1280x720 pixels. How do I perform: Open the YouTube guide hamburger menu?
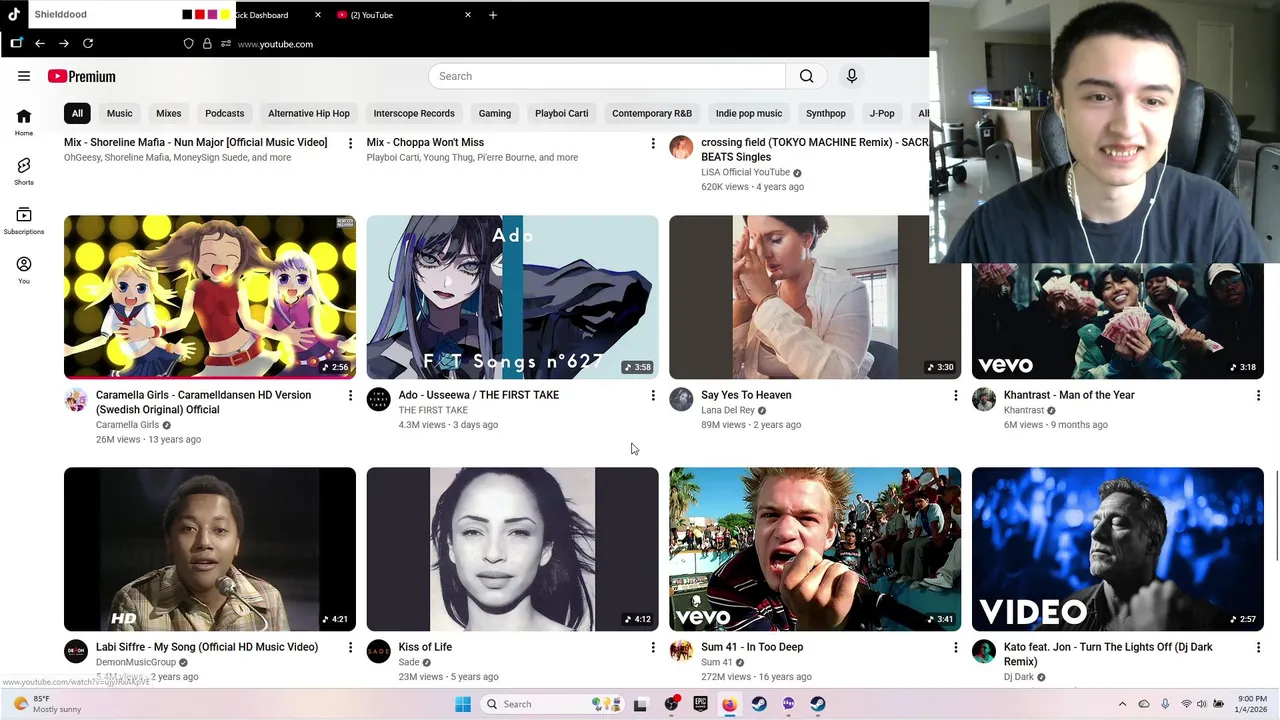click(x=24, y=76)
